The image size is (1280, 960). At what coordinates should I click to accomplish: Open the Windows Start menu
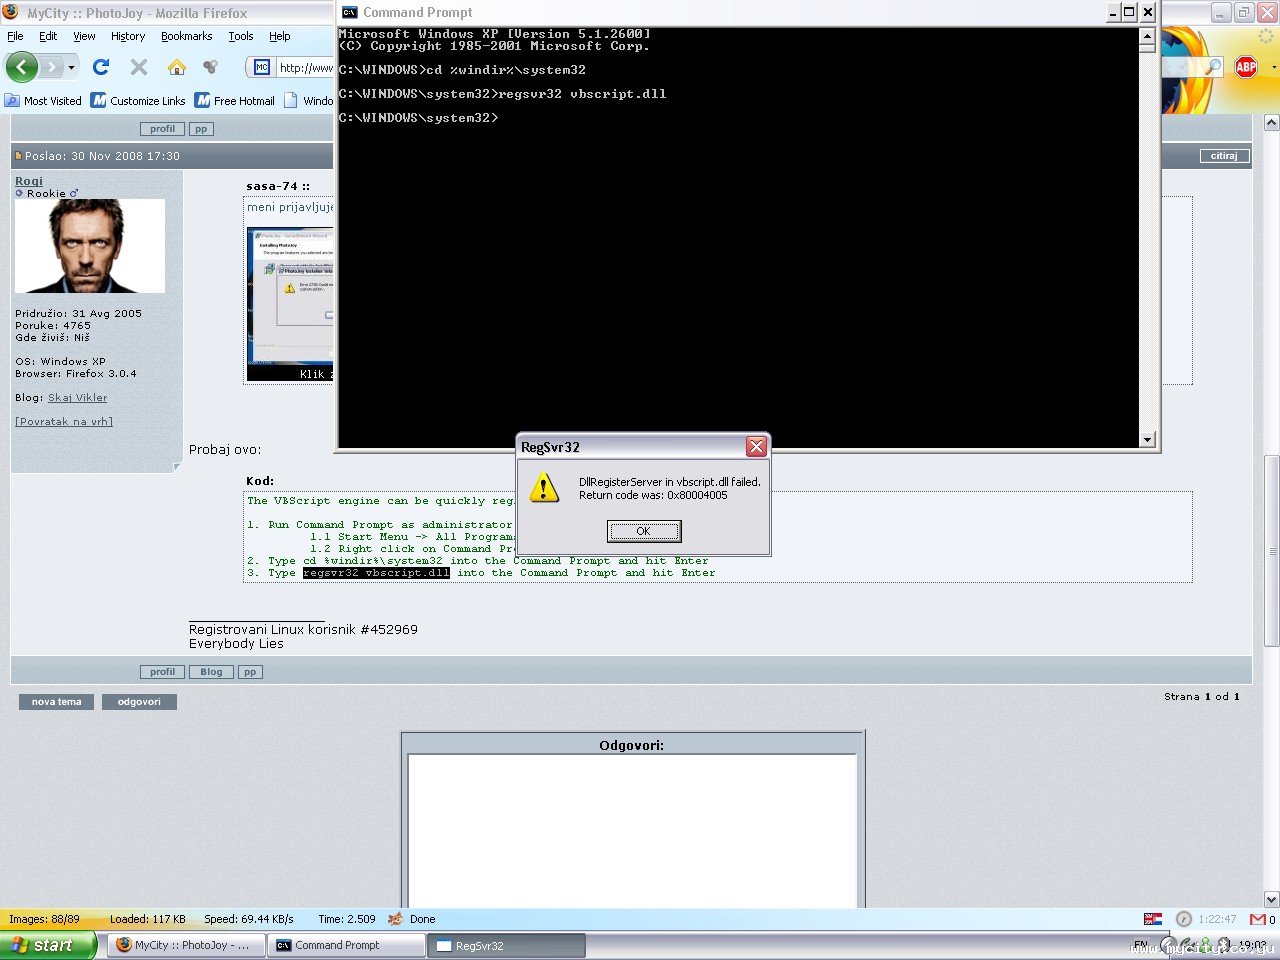(x=48, y=945)
